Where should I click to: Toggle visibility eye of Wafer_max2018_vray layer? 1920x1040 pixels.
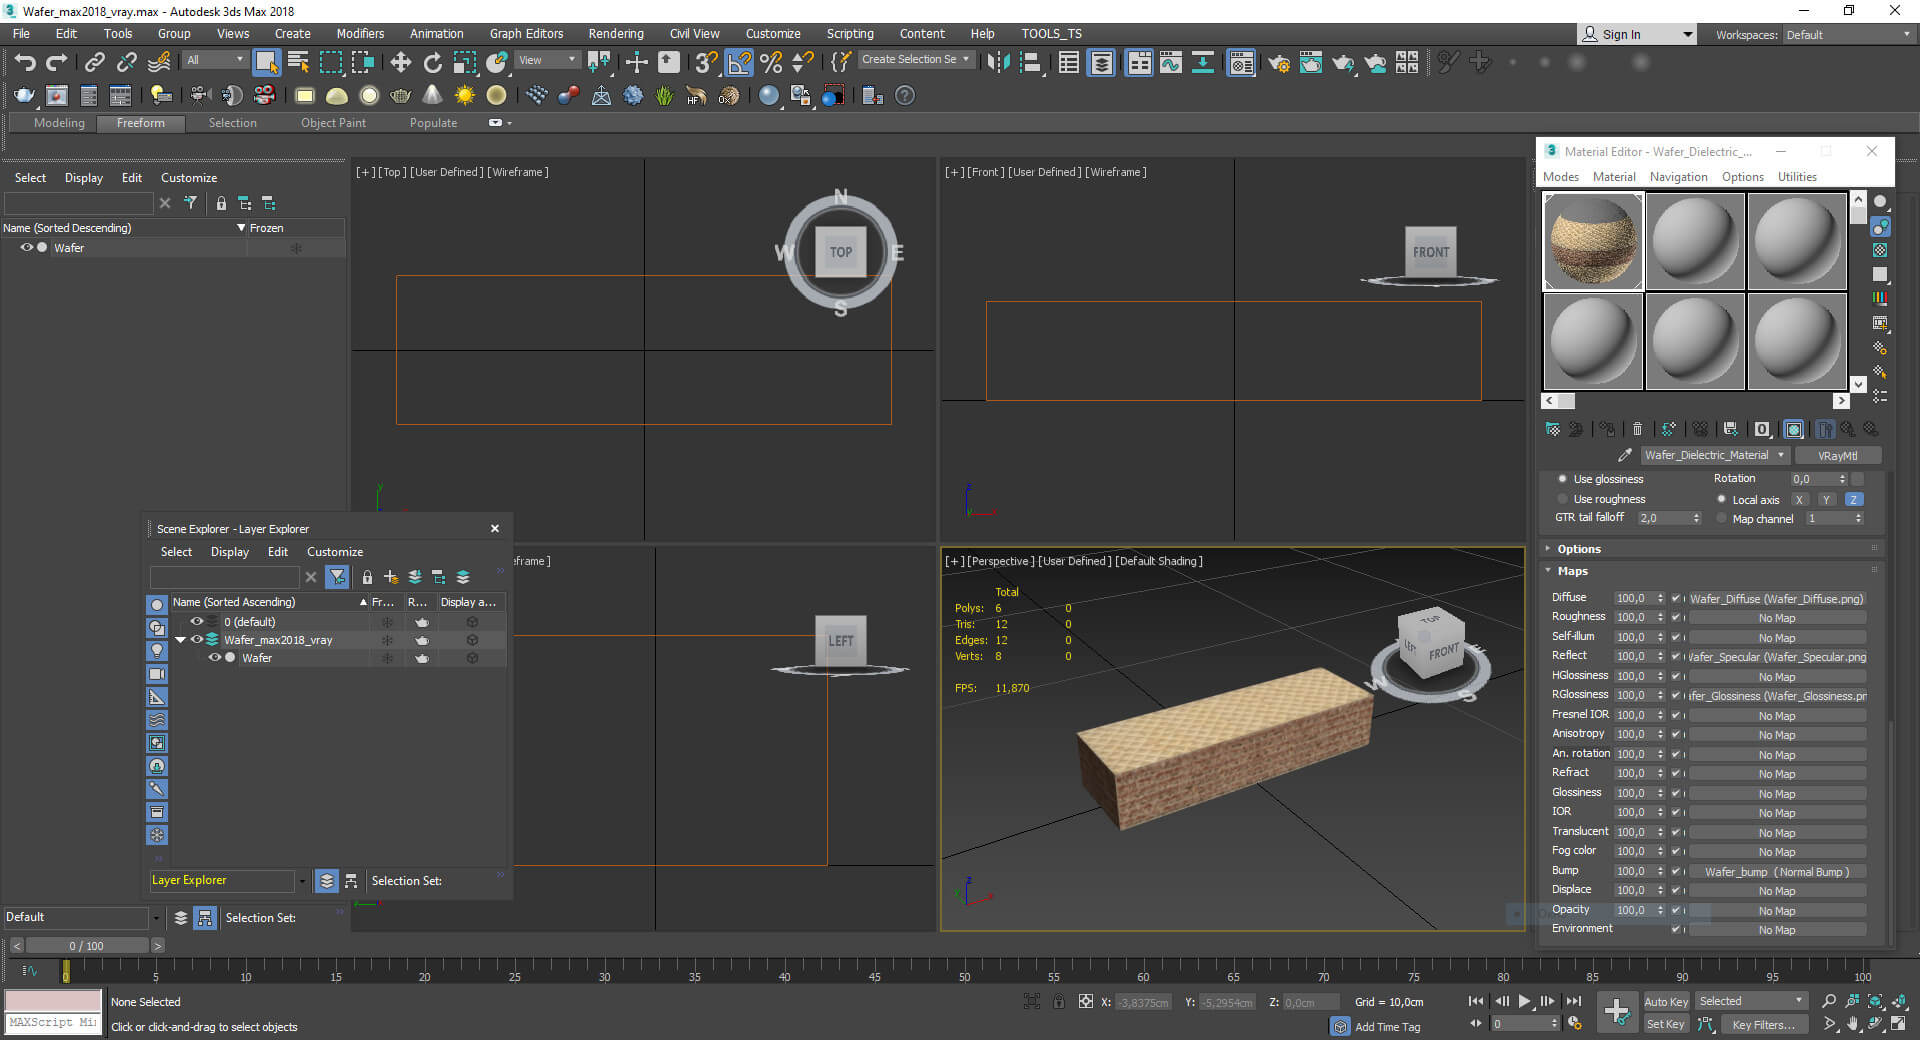click(x=197, y=640)
